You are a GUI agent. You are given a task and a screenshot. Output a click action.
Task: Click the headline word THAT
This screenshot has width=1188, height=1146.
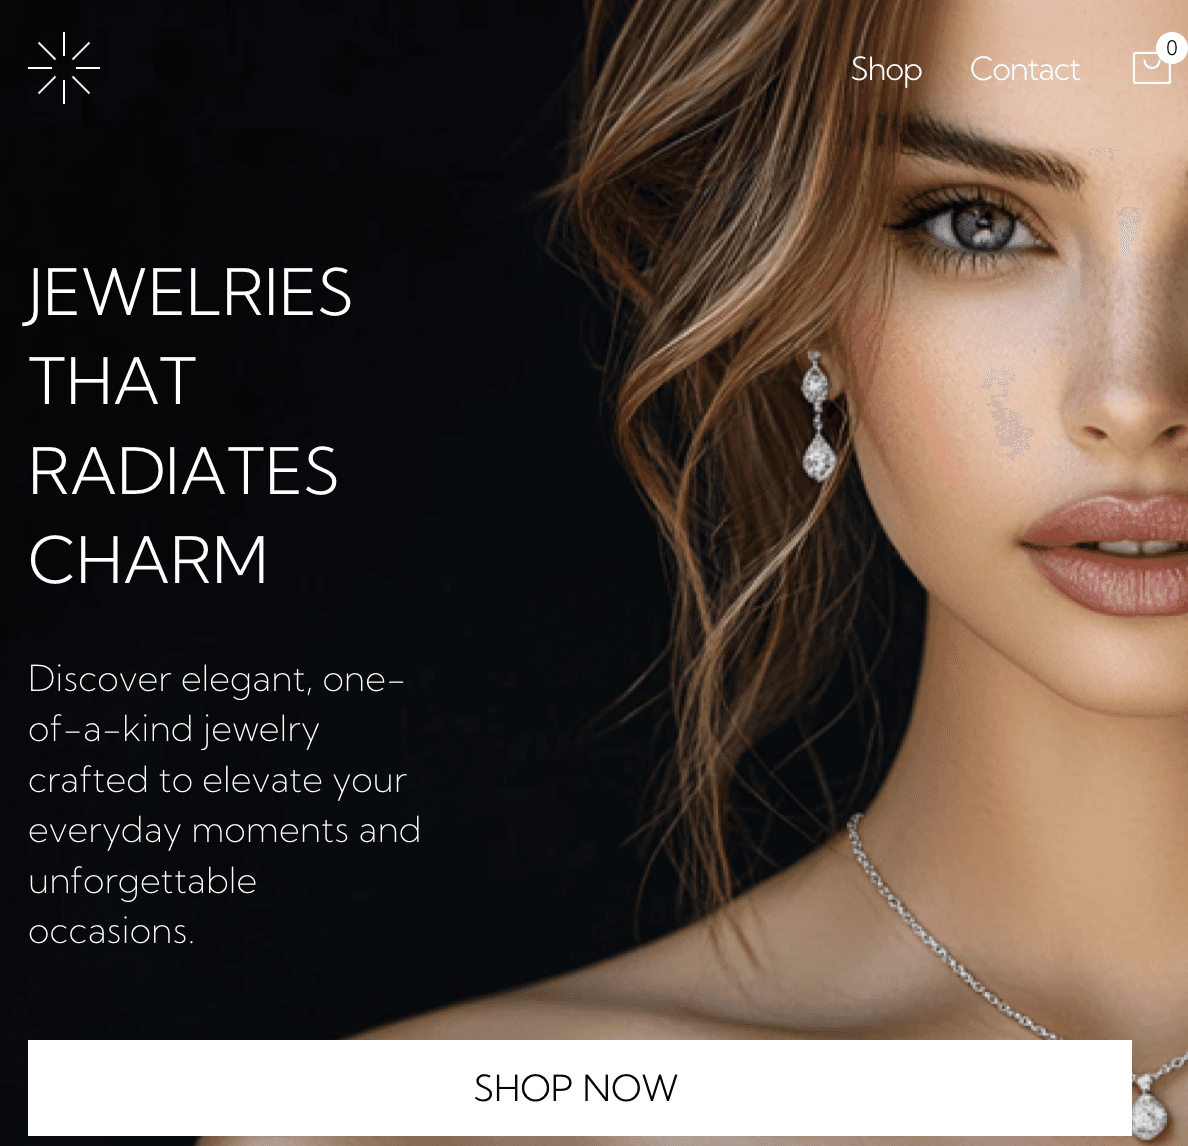pos(113,381)
